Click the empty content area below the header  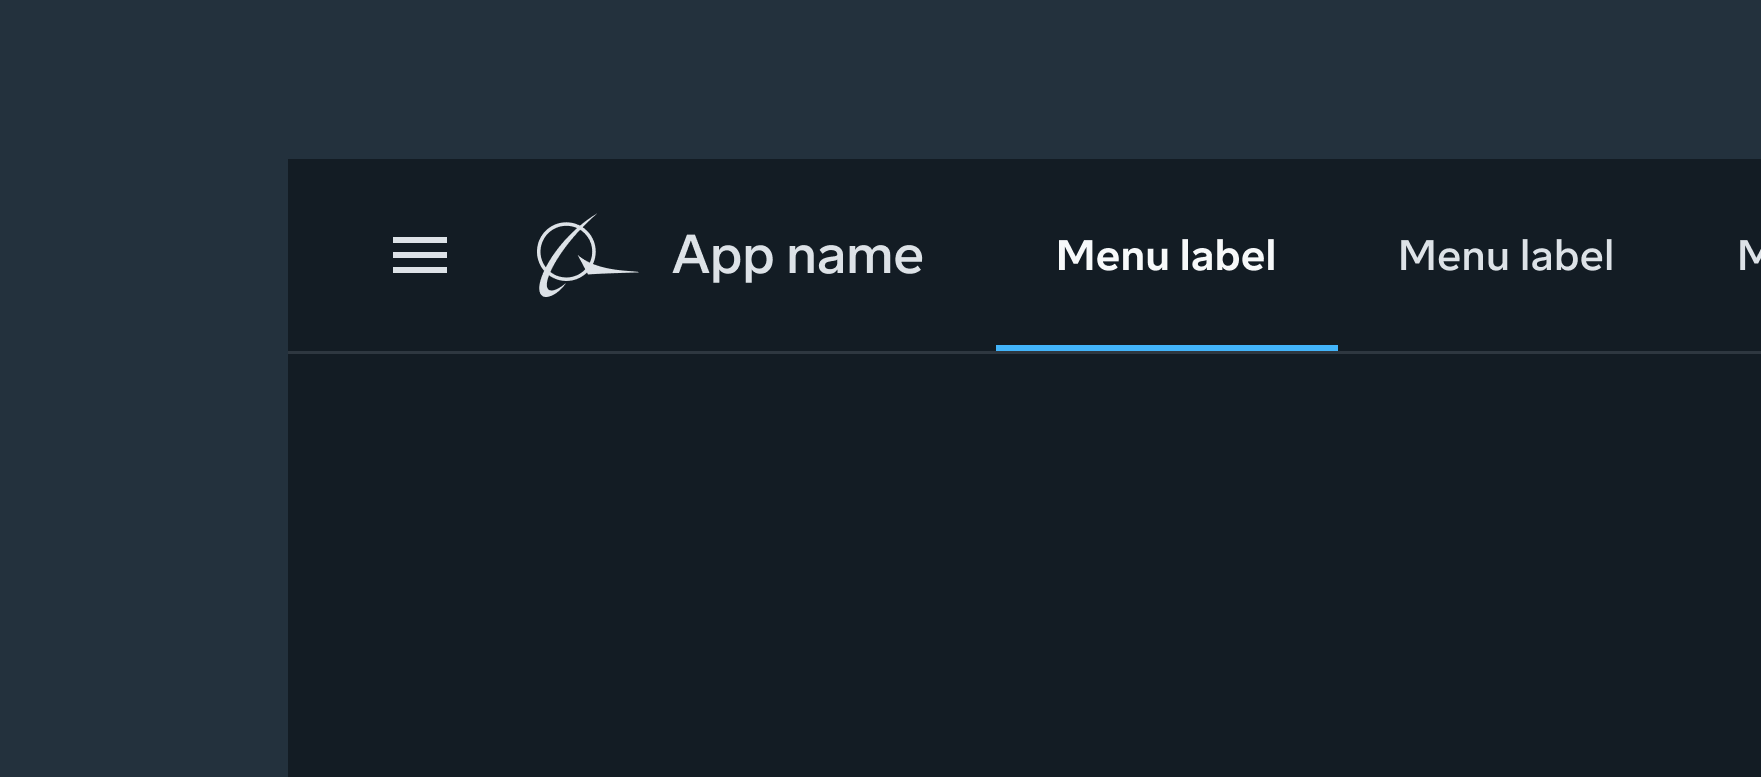point(1000,560)
